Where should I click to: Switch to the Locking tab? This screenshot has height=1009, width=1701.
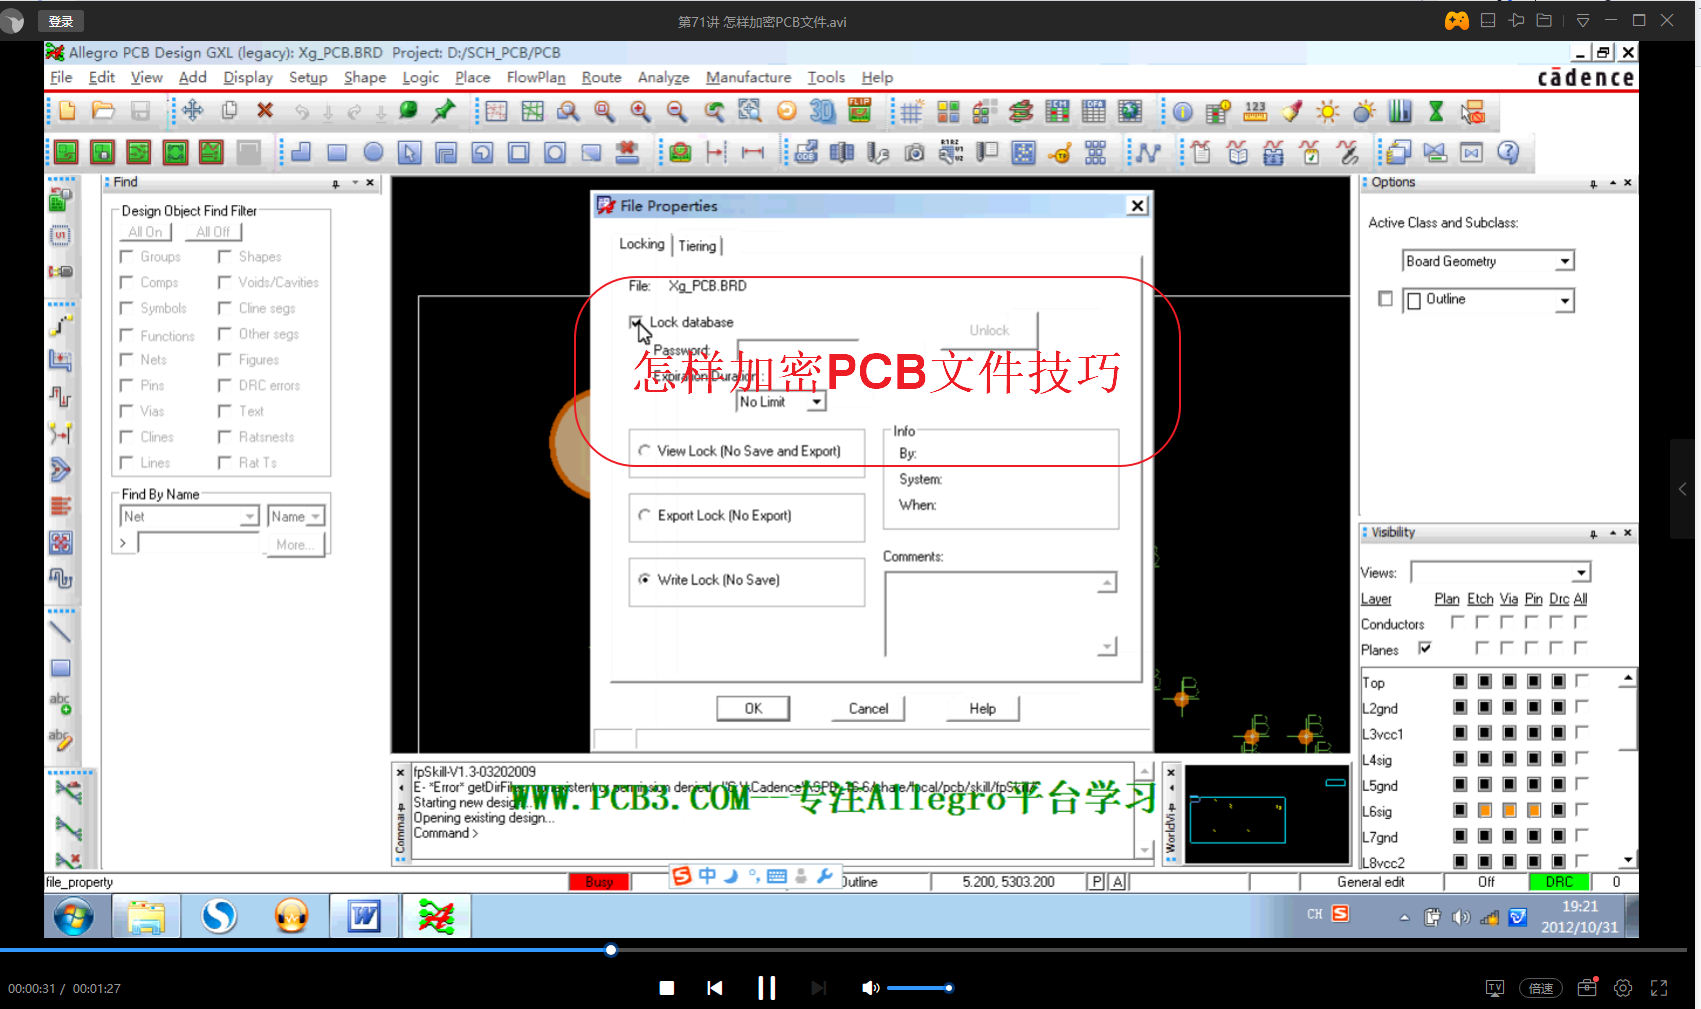[641, 244]
